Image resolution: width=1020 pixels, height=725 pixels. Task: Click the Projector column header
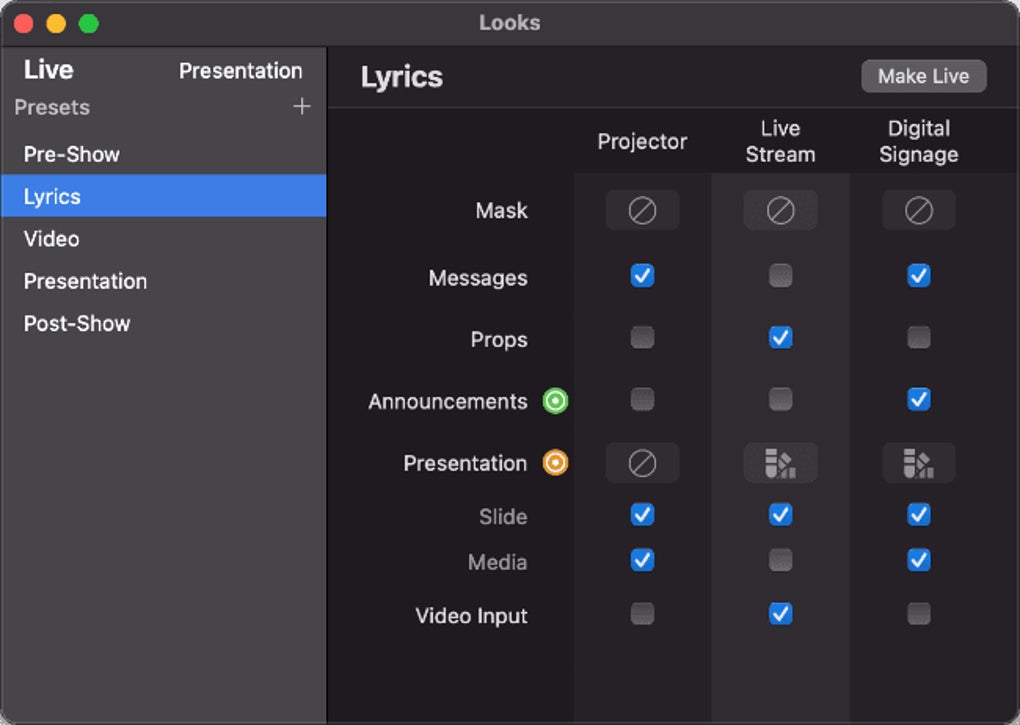642,141
